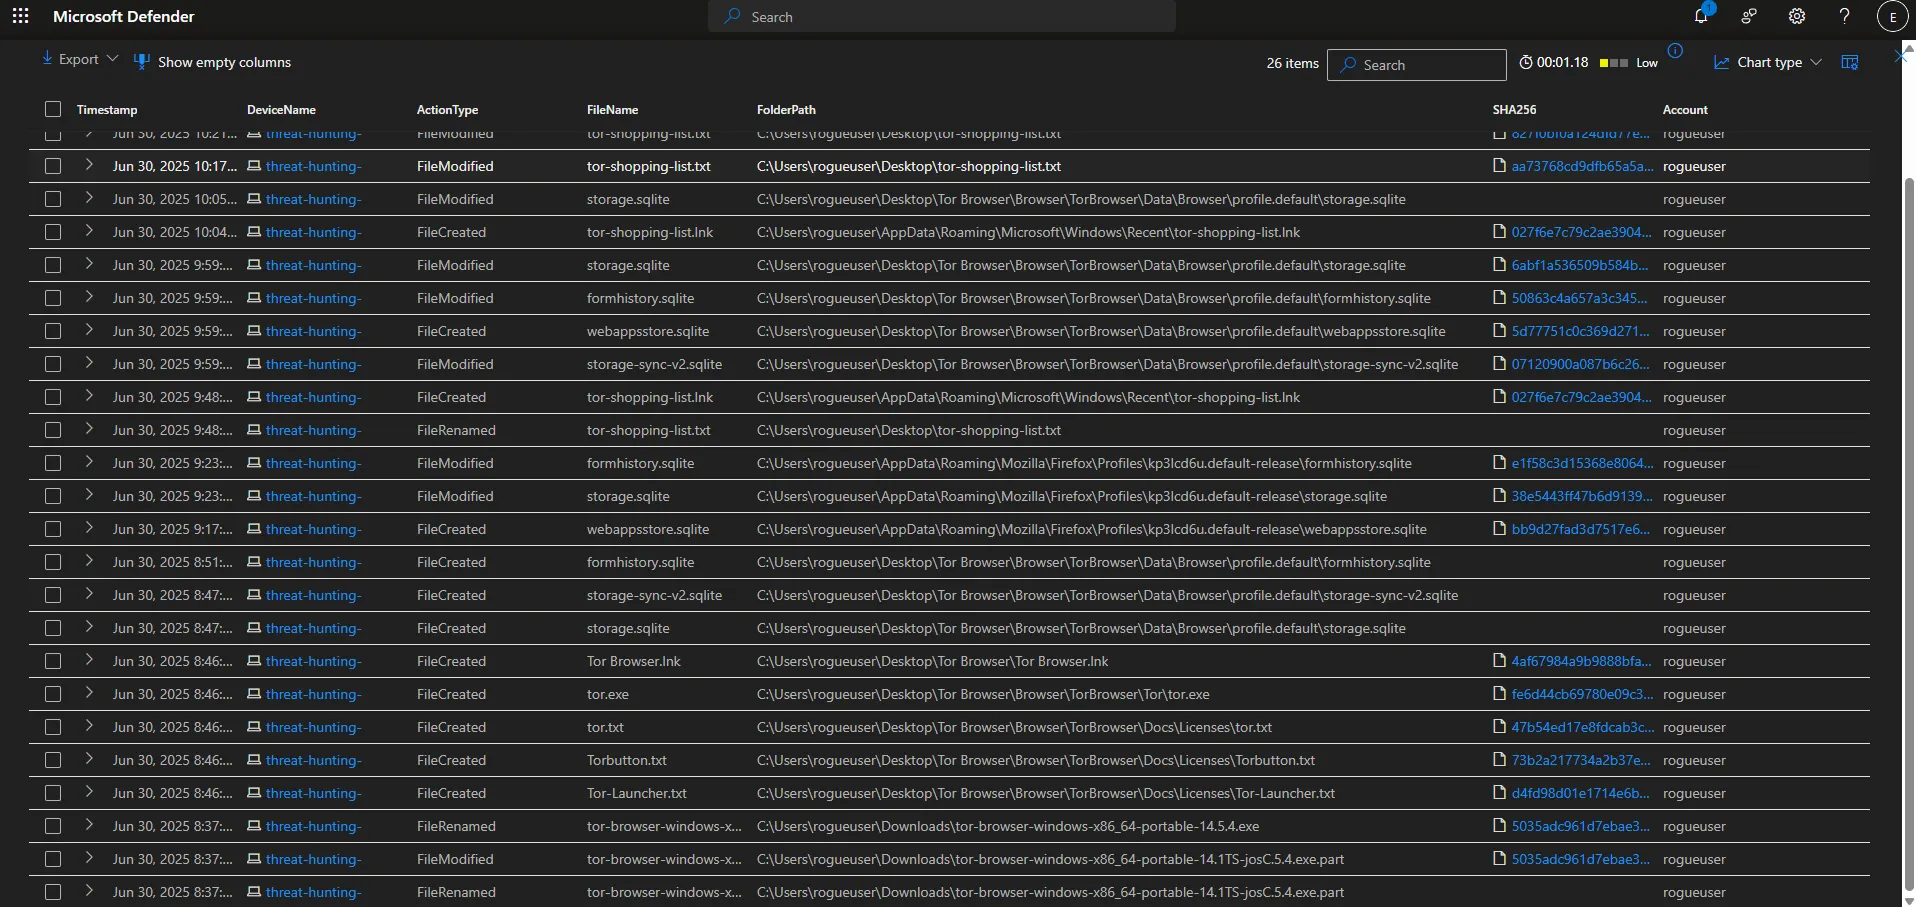Image resolution: width=1916 pixels, height=907 pixels.
Task: Click the timer clock icon by 00:01.18
Action: 1526,62
